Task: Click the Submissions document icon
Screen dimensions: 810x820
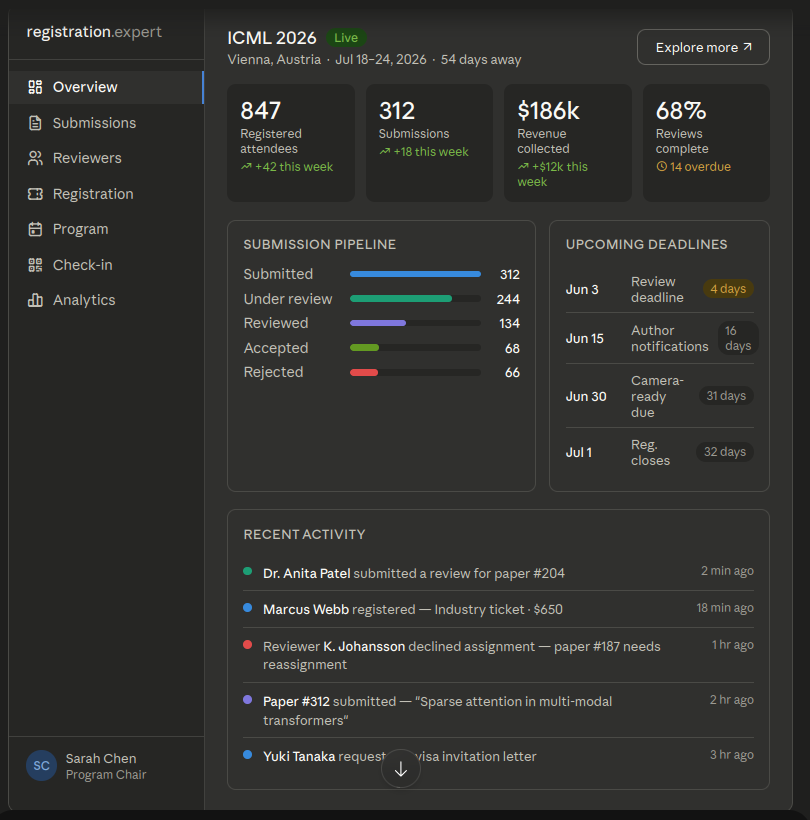Action: click(x=35, y=123)
